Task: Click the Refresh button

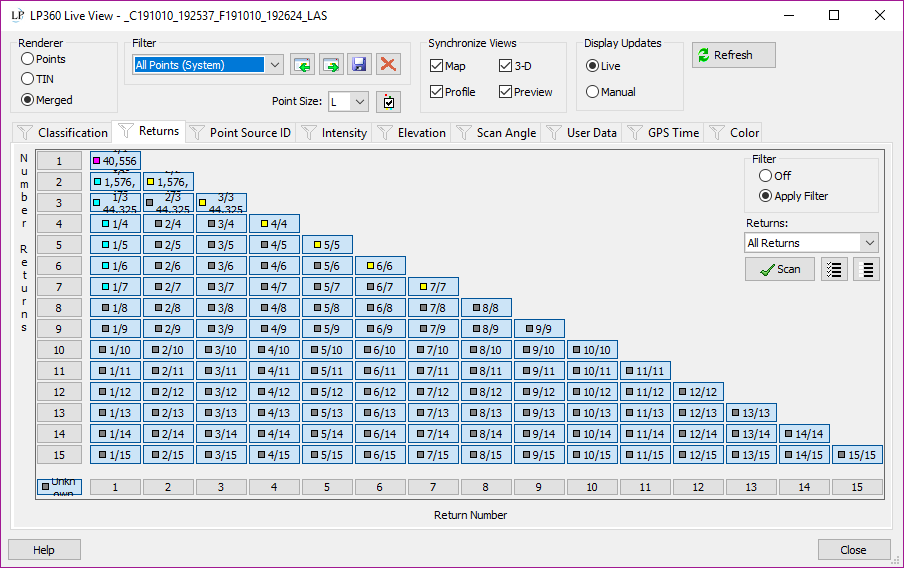Action: [733, 55]
